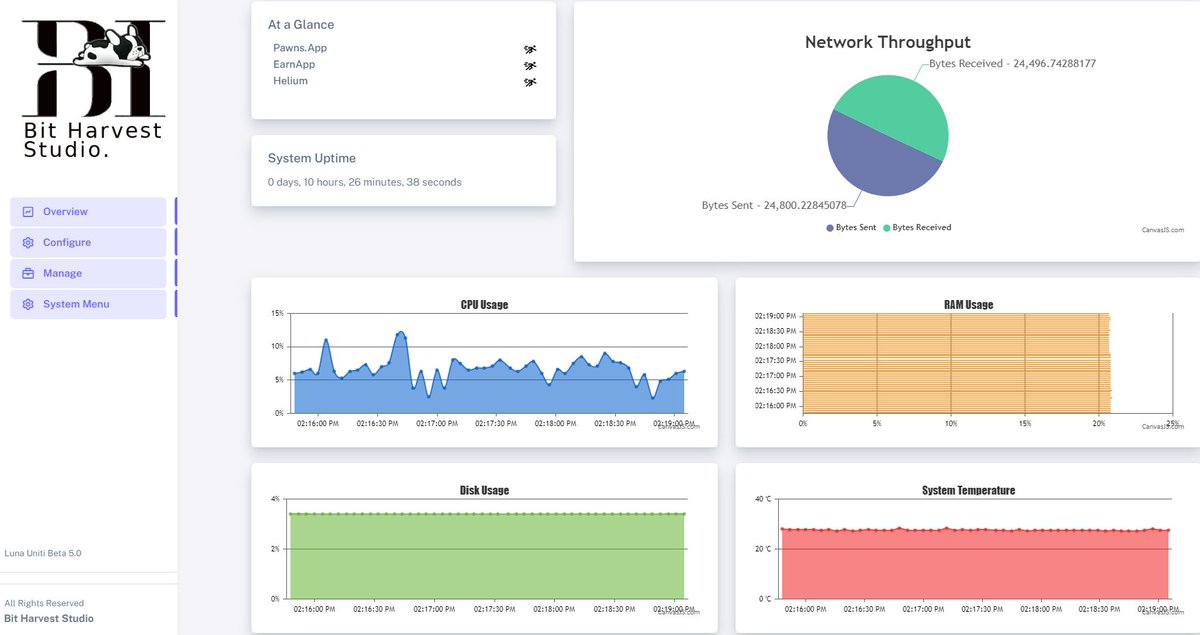This screenshot has width=1200, height=635.
Task: Open the Manage menu item
Action: coord(88,274)
